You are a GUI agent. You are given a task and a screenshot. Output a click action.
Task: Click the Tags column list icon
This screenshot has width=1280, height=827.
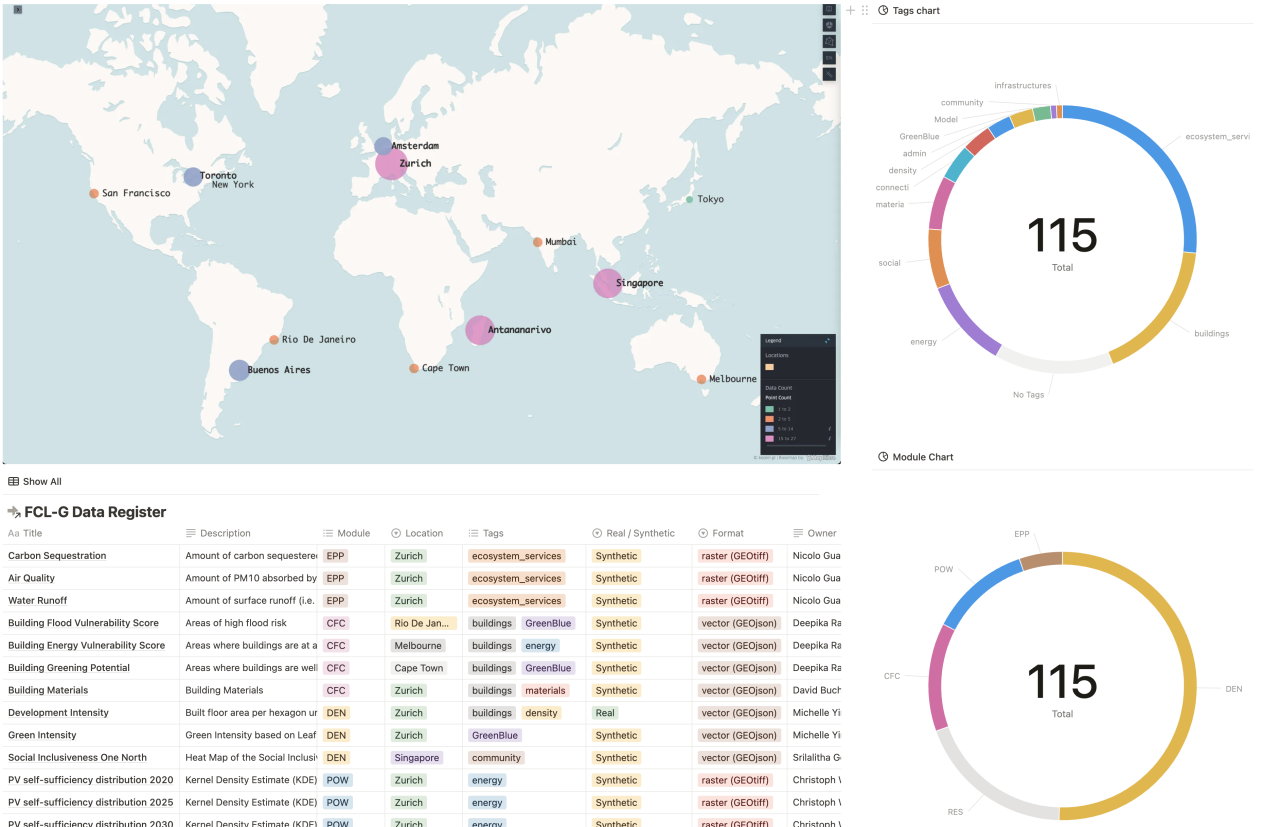(473, 533)
